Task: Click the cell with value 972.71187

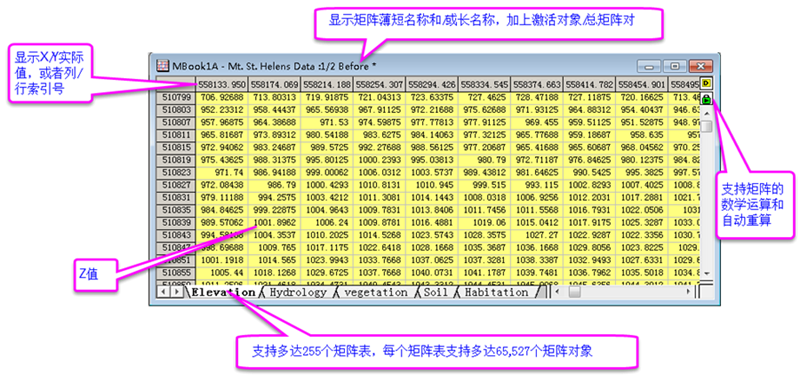Action: click(537, 160)
